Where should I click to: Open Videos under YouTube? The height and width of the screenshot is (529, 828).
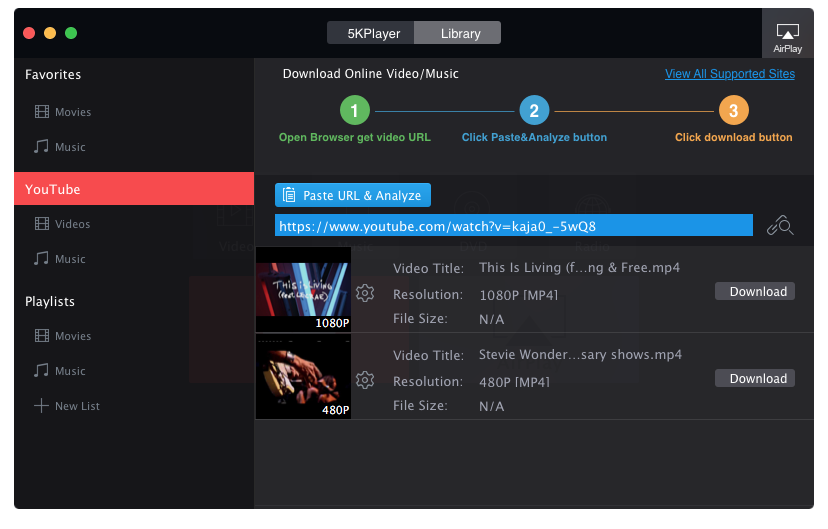[x=72, y=224]
